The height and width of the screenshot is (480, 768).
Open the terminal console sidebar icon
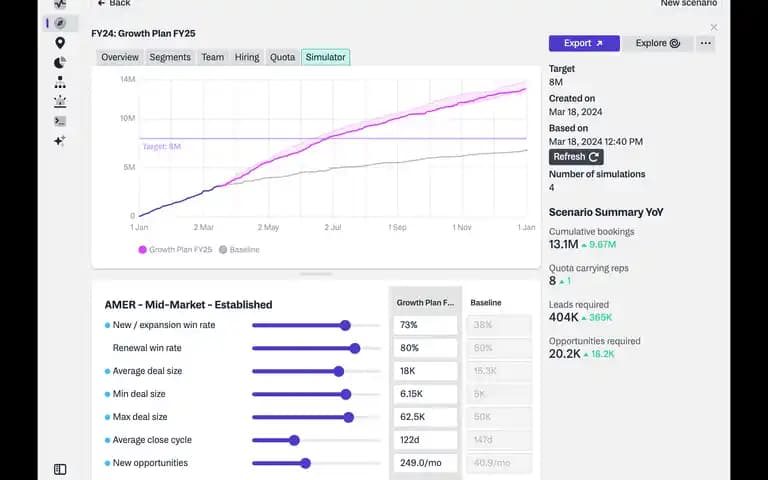60,121
